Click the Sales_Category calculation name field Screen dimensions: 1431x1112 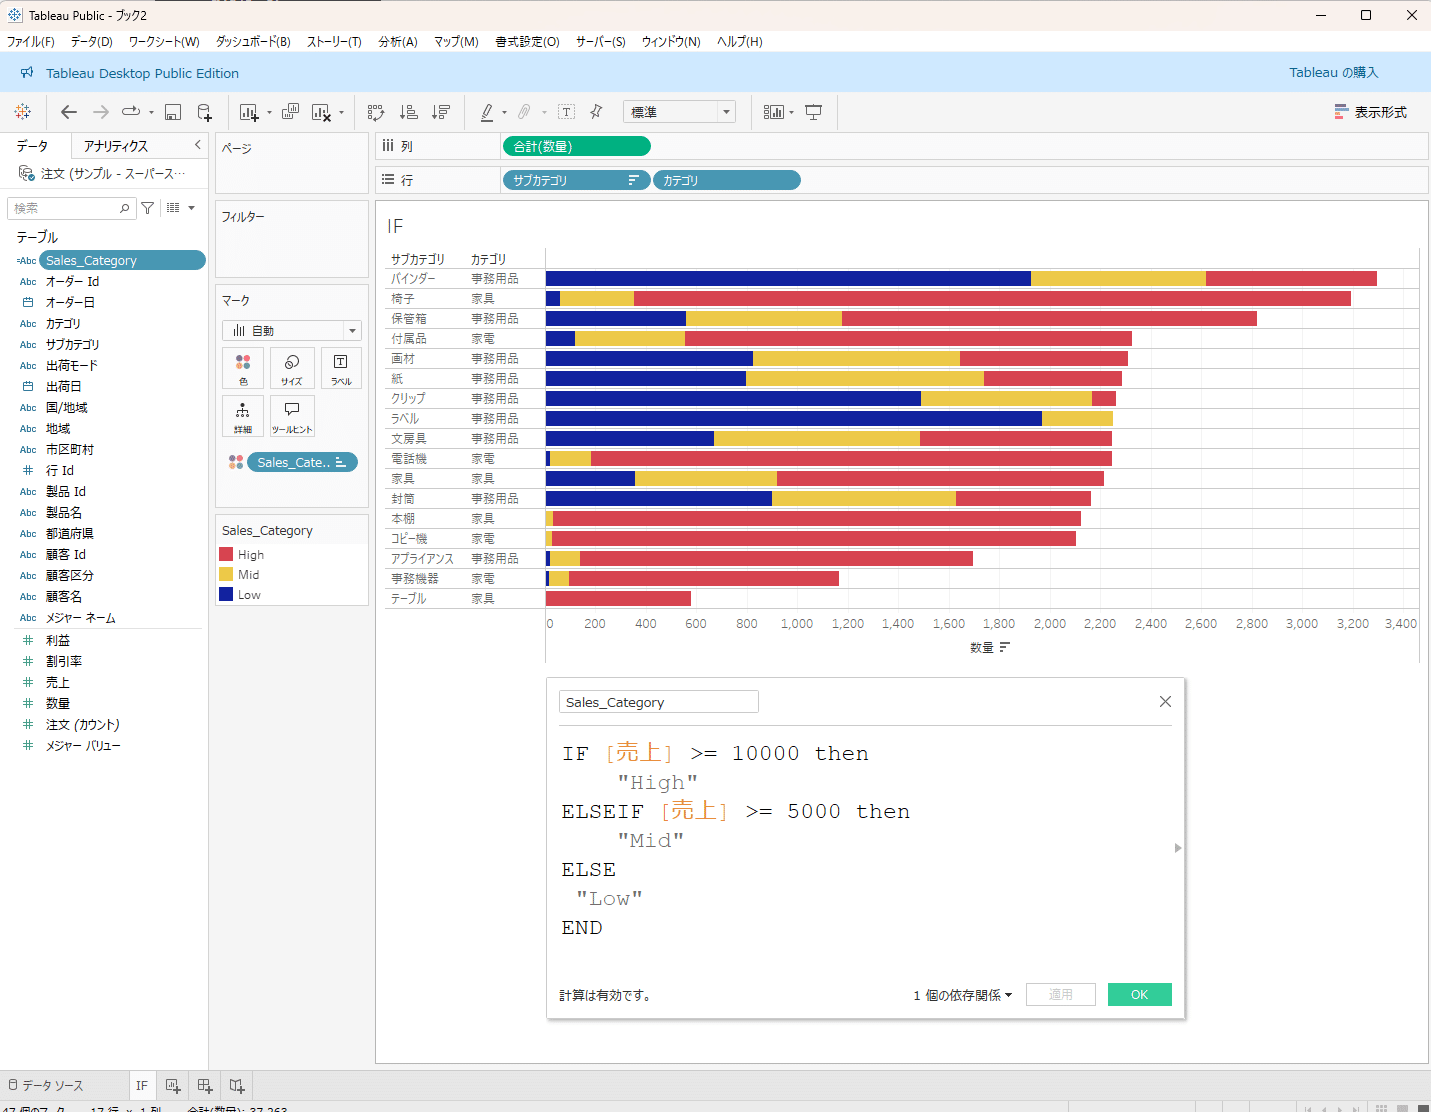(659, 702)
